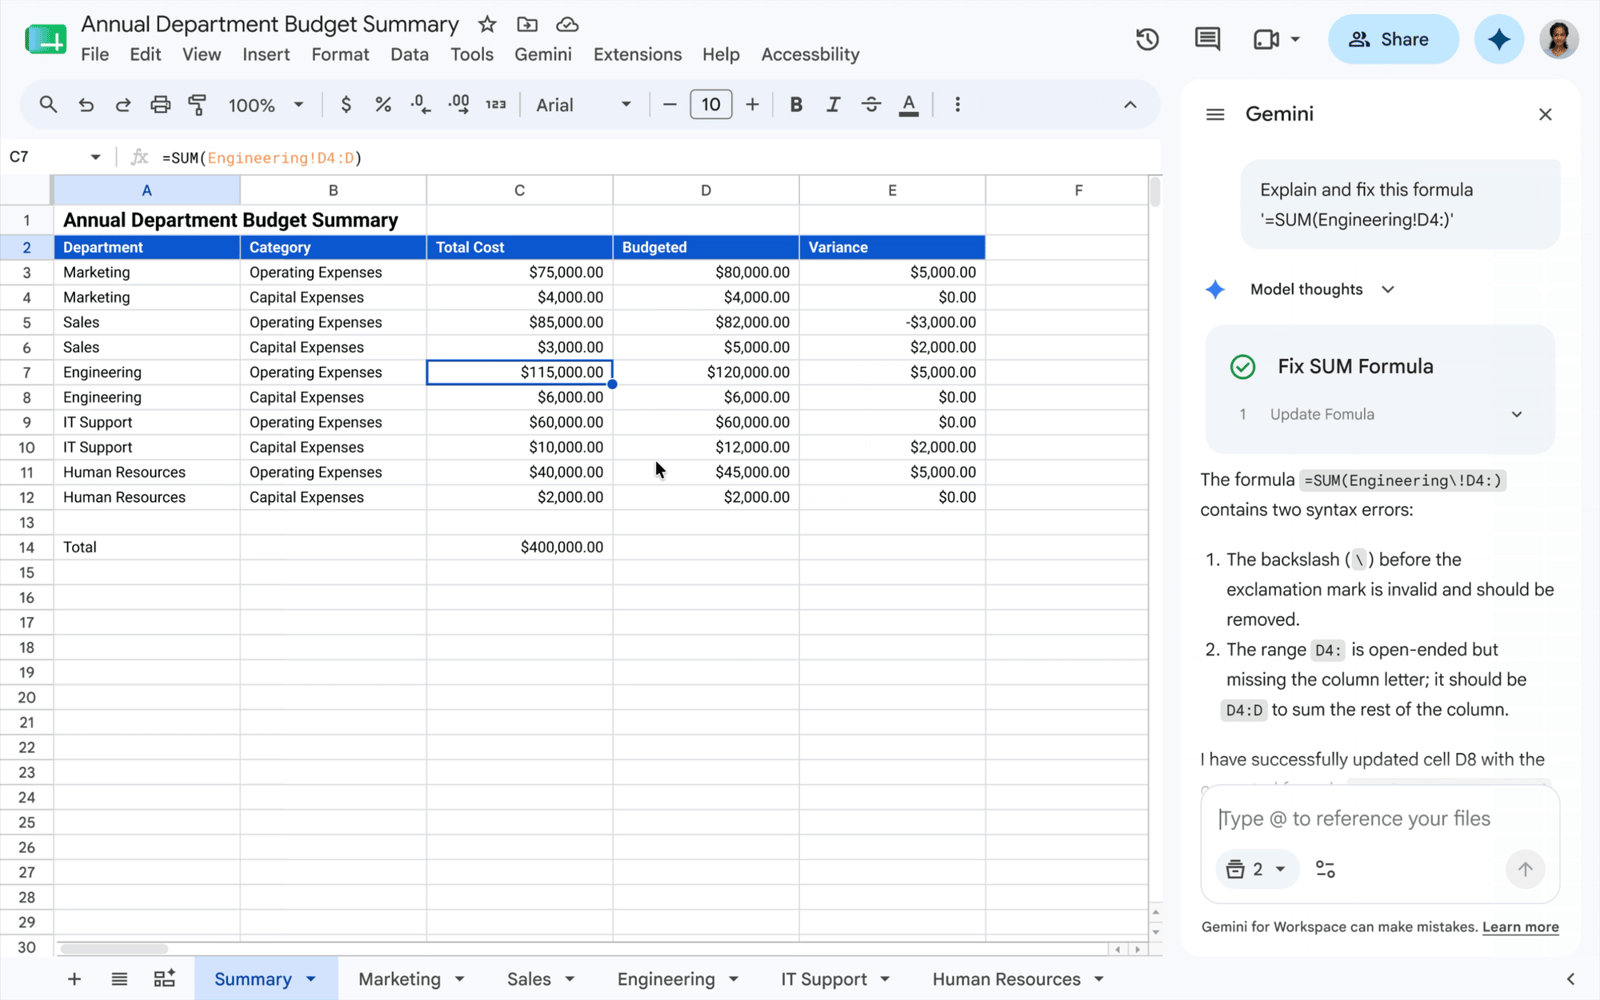Hide the menus with the collapse arrow
The width and height of the screenshot is (1600, 1000).
[1130, 104]
